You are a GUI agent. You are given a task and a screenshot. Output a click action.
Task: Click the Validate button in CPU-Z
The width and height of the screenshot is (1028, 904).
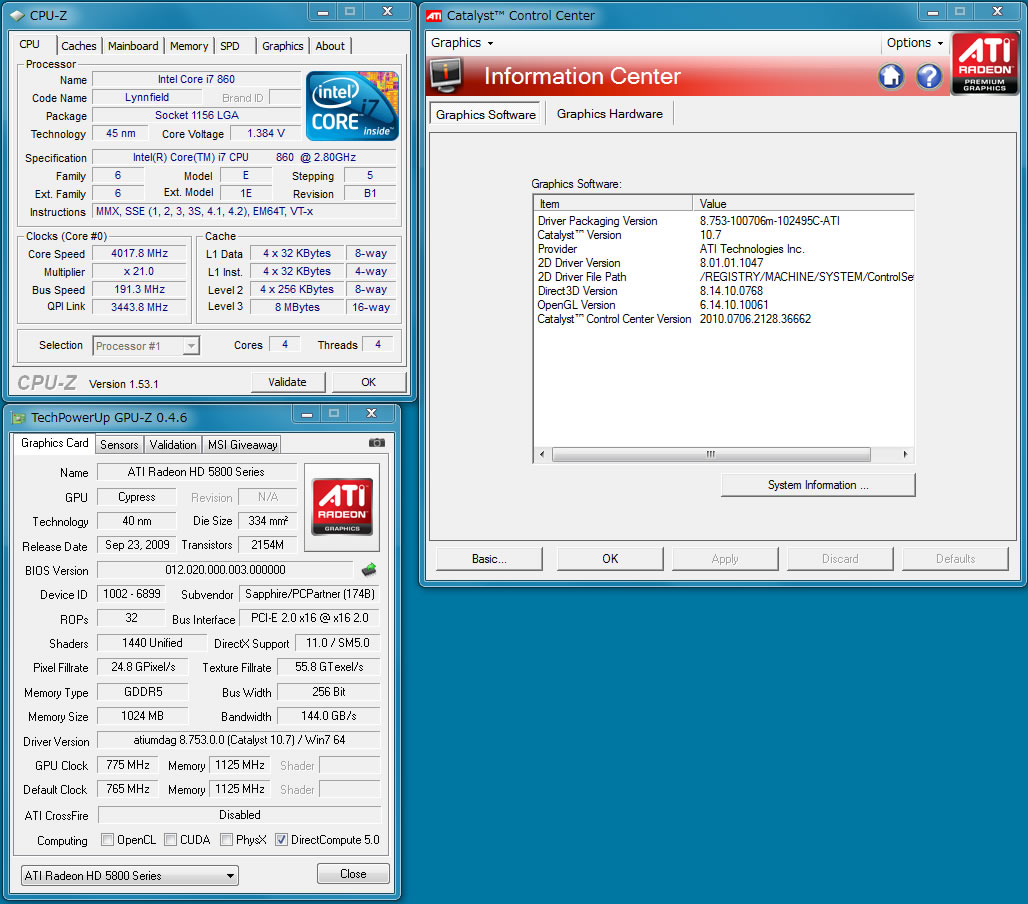pyautogui.click(x=288, y=382)
